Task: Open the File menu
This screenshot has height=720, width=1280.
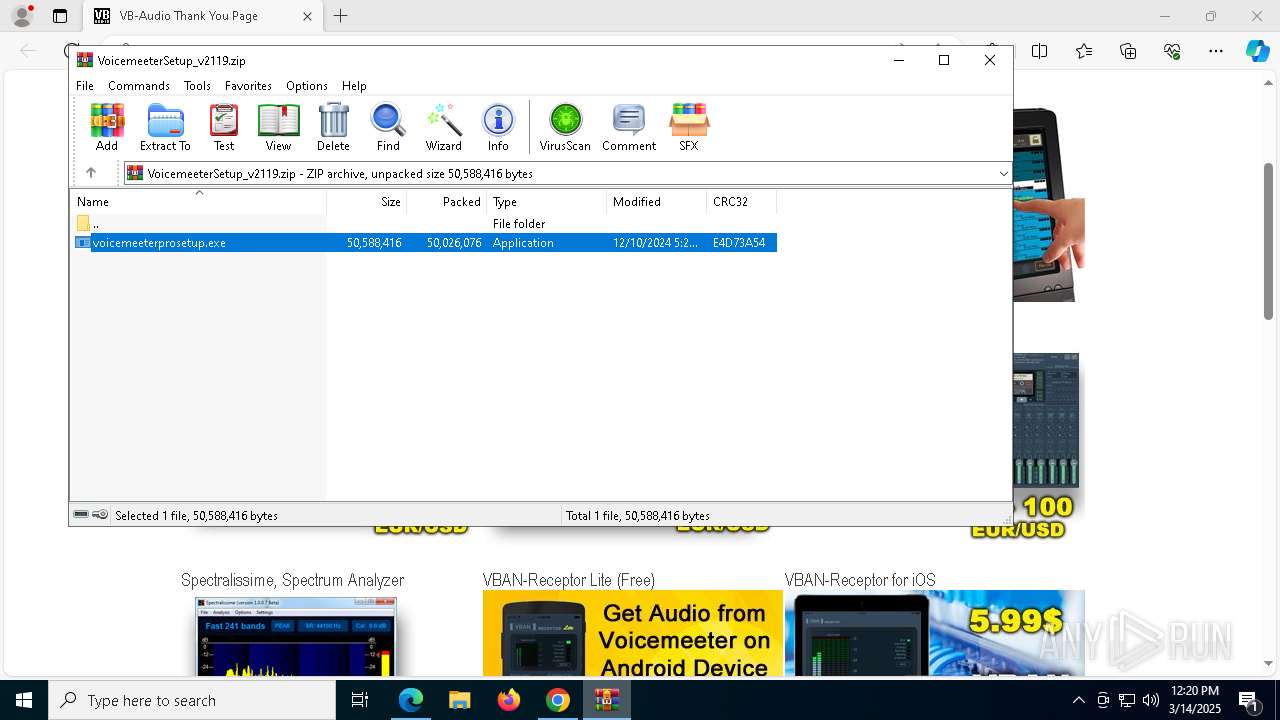Action: pyautogui.click(x=85, y=86)
